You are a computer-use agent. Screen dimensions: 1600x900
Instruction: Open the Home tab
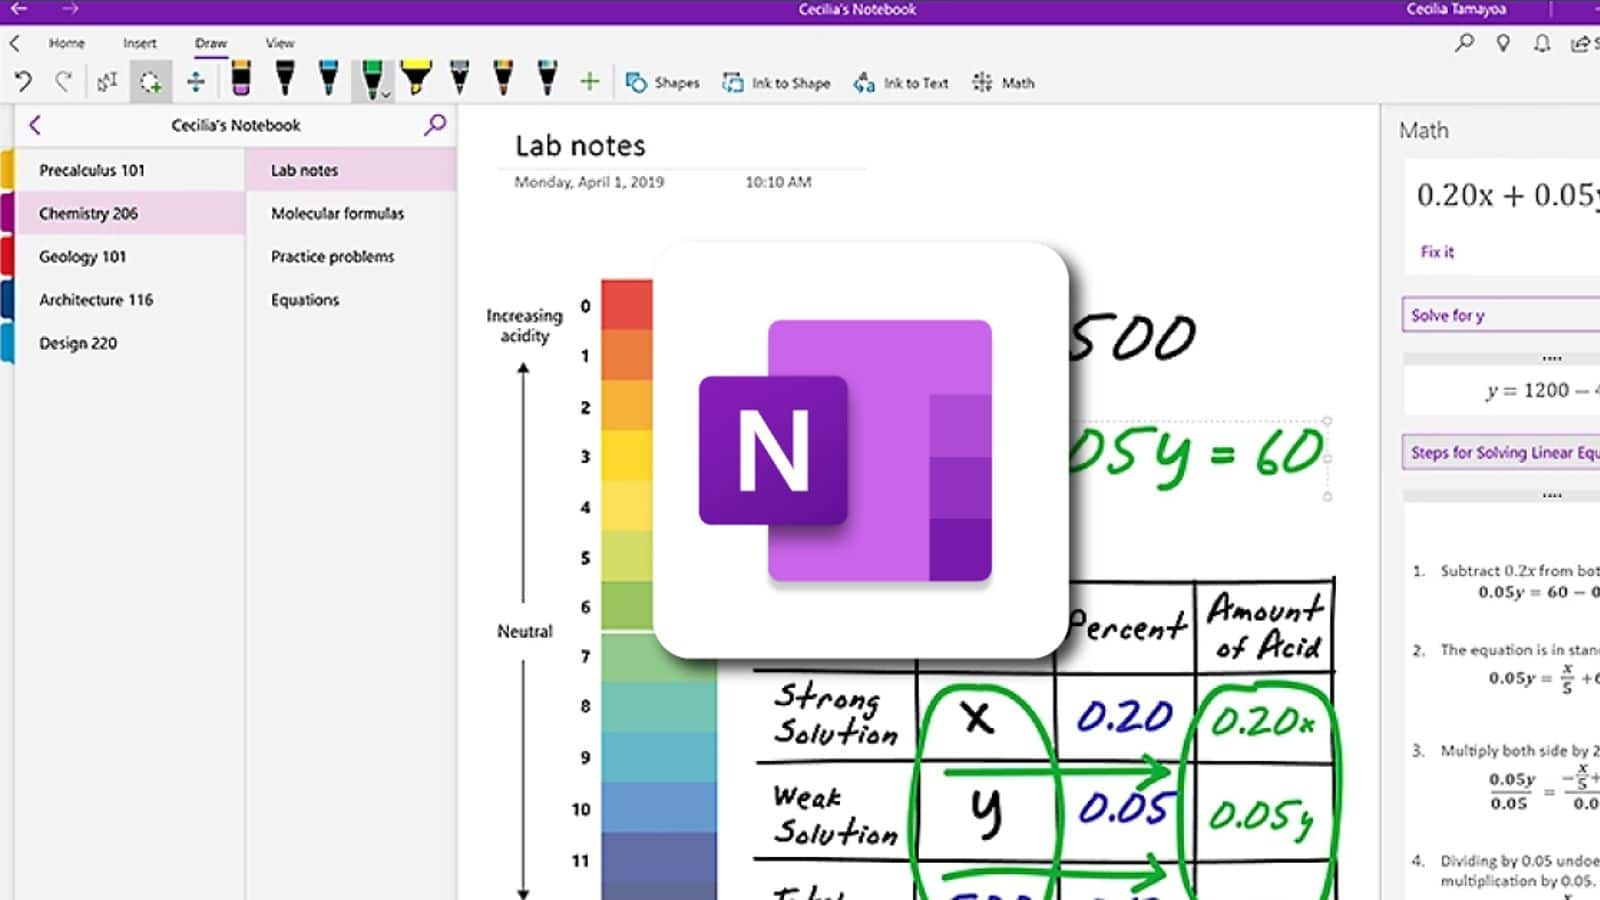pyautogui.click(x=67, y=43)
